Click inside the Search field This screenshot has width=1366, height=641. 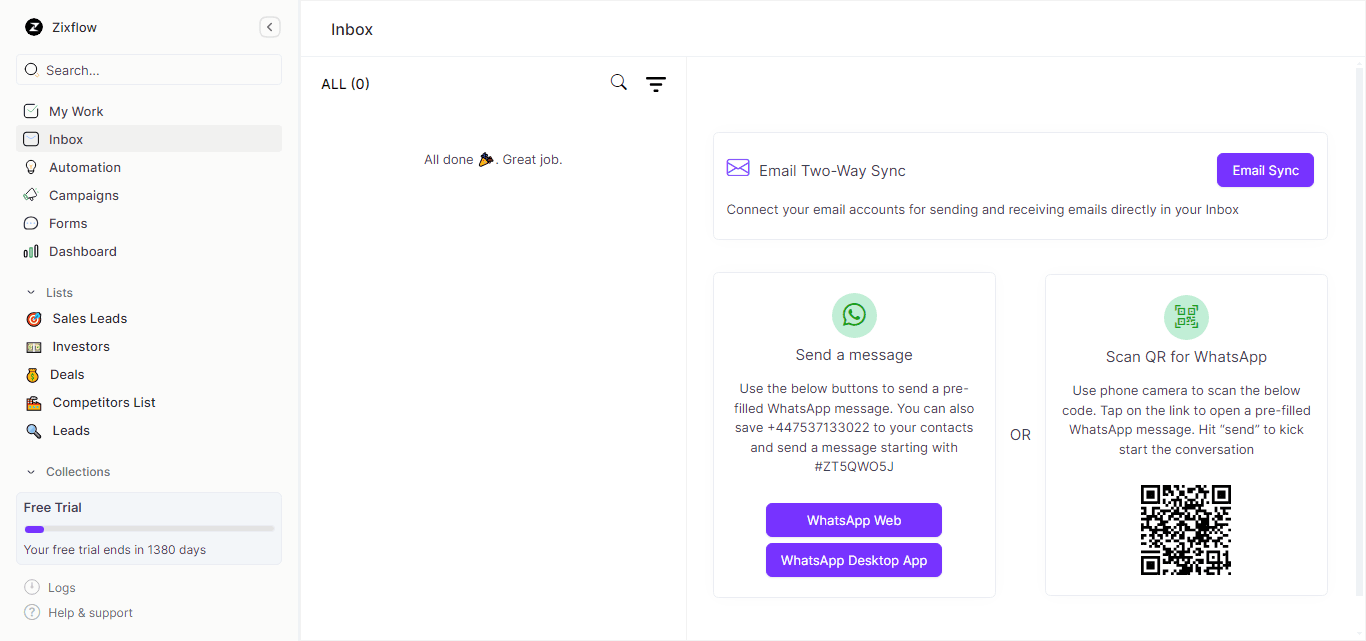coord(148,69)
